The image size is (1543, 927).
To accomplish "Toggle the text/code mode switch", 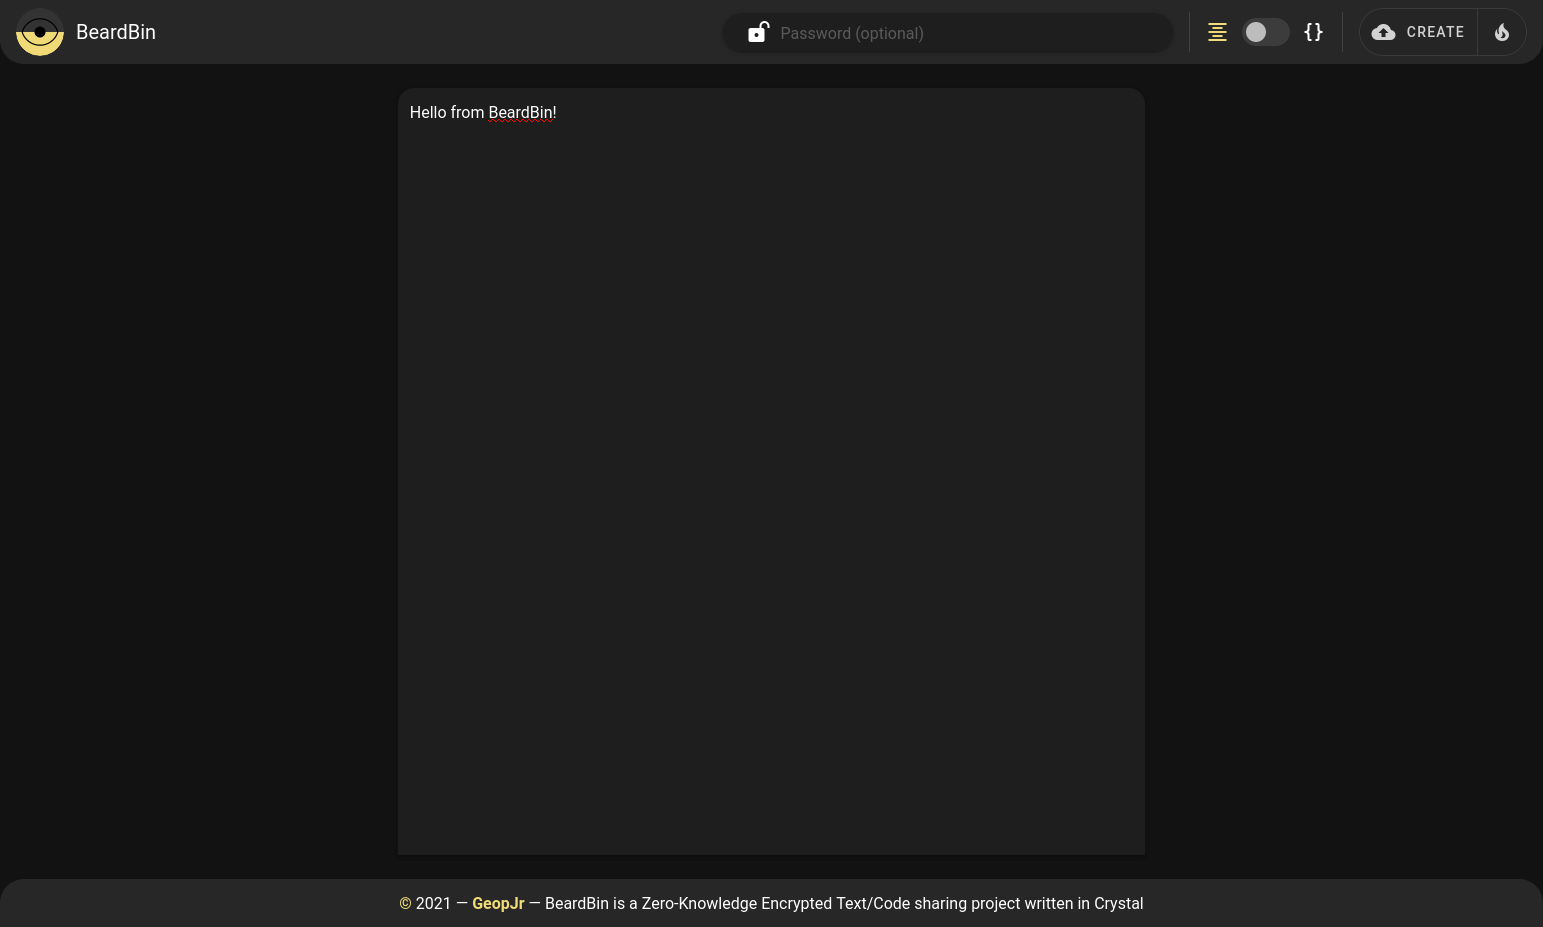I will (1265, 32).
